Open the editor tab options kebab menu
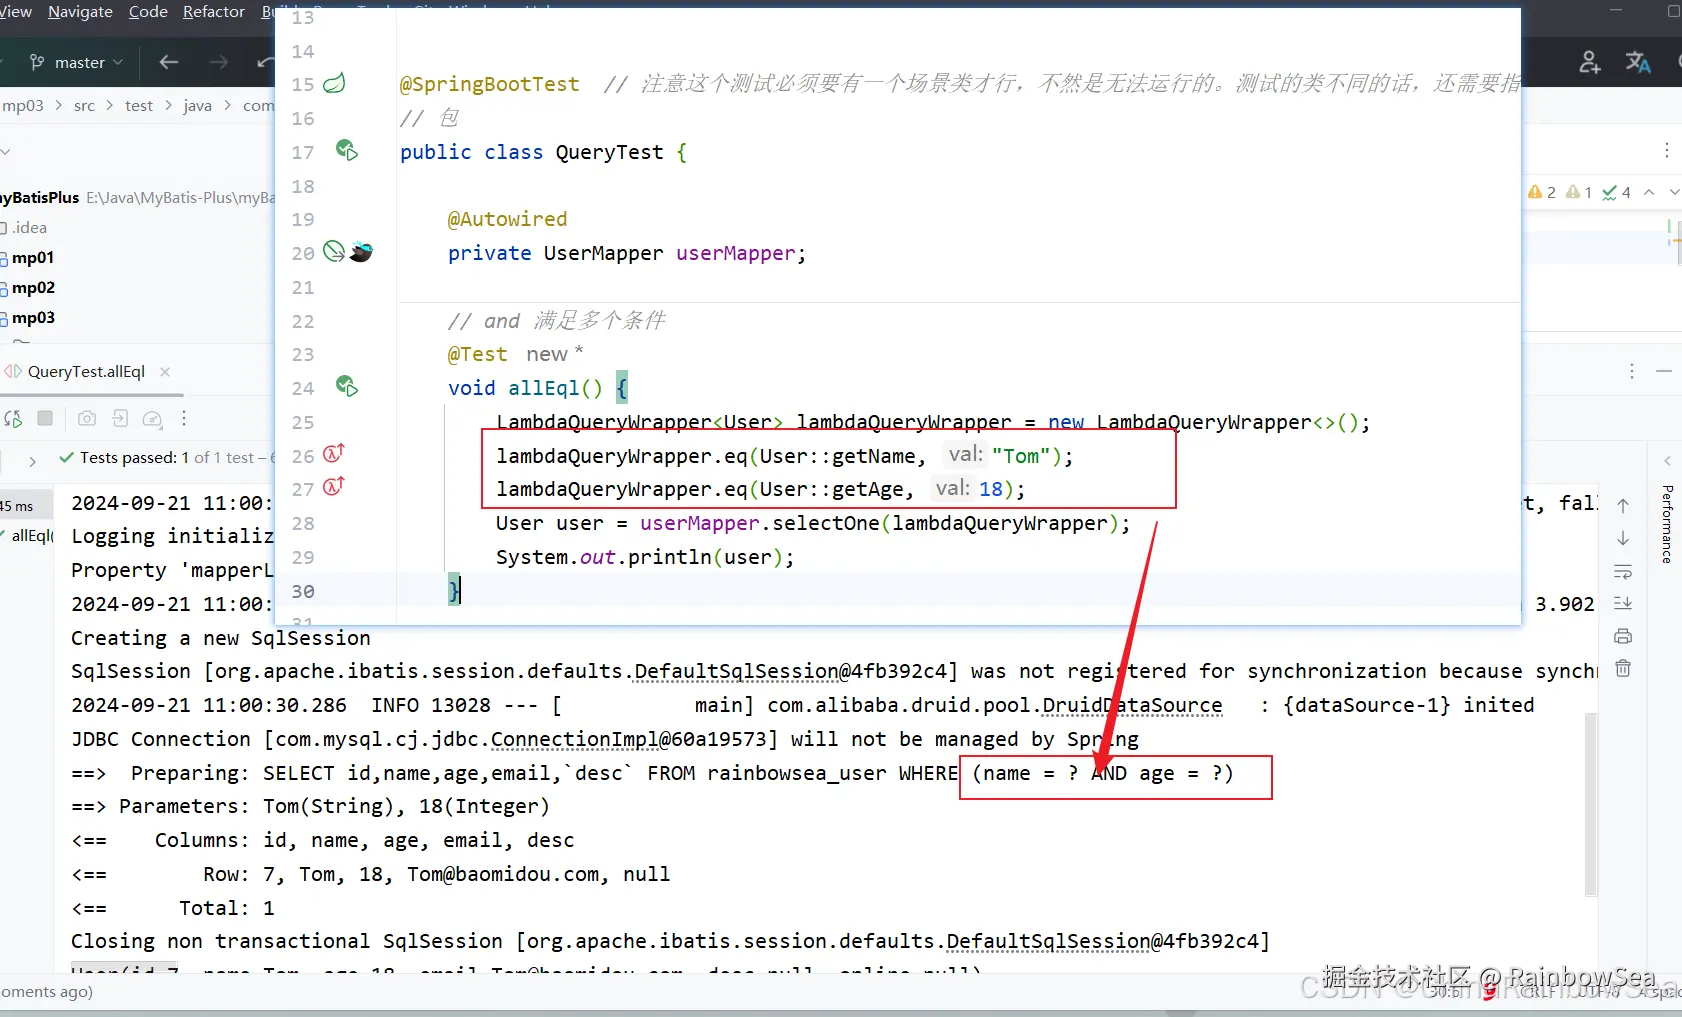 pyautogui.click(x=1666, y=150)
